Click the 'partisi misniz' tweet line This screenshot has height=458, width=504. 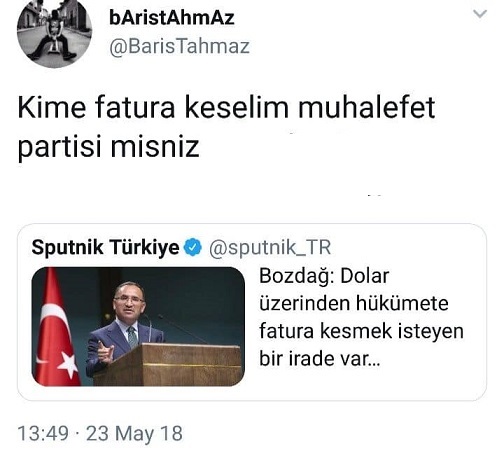(108, 147)
